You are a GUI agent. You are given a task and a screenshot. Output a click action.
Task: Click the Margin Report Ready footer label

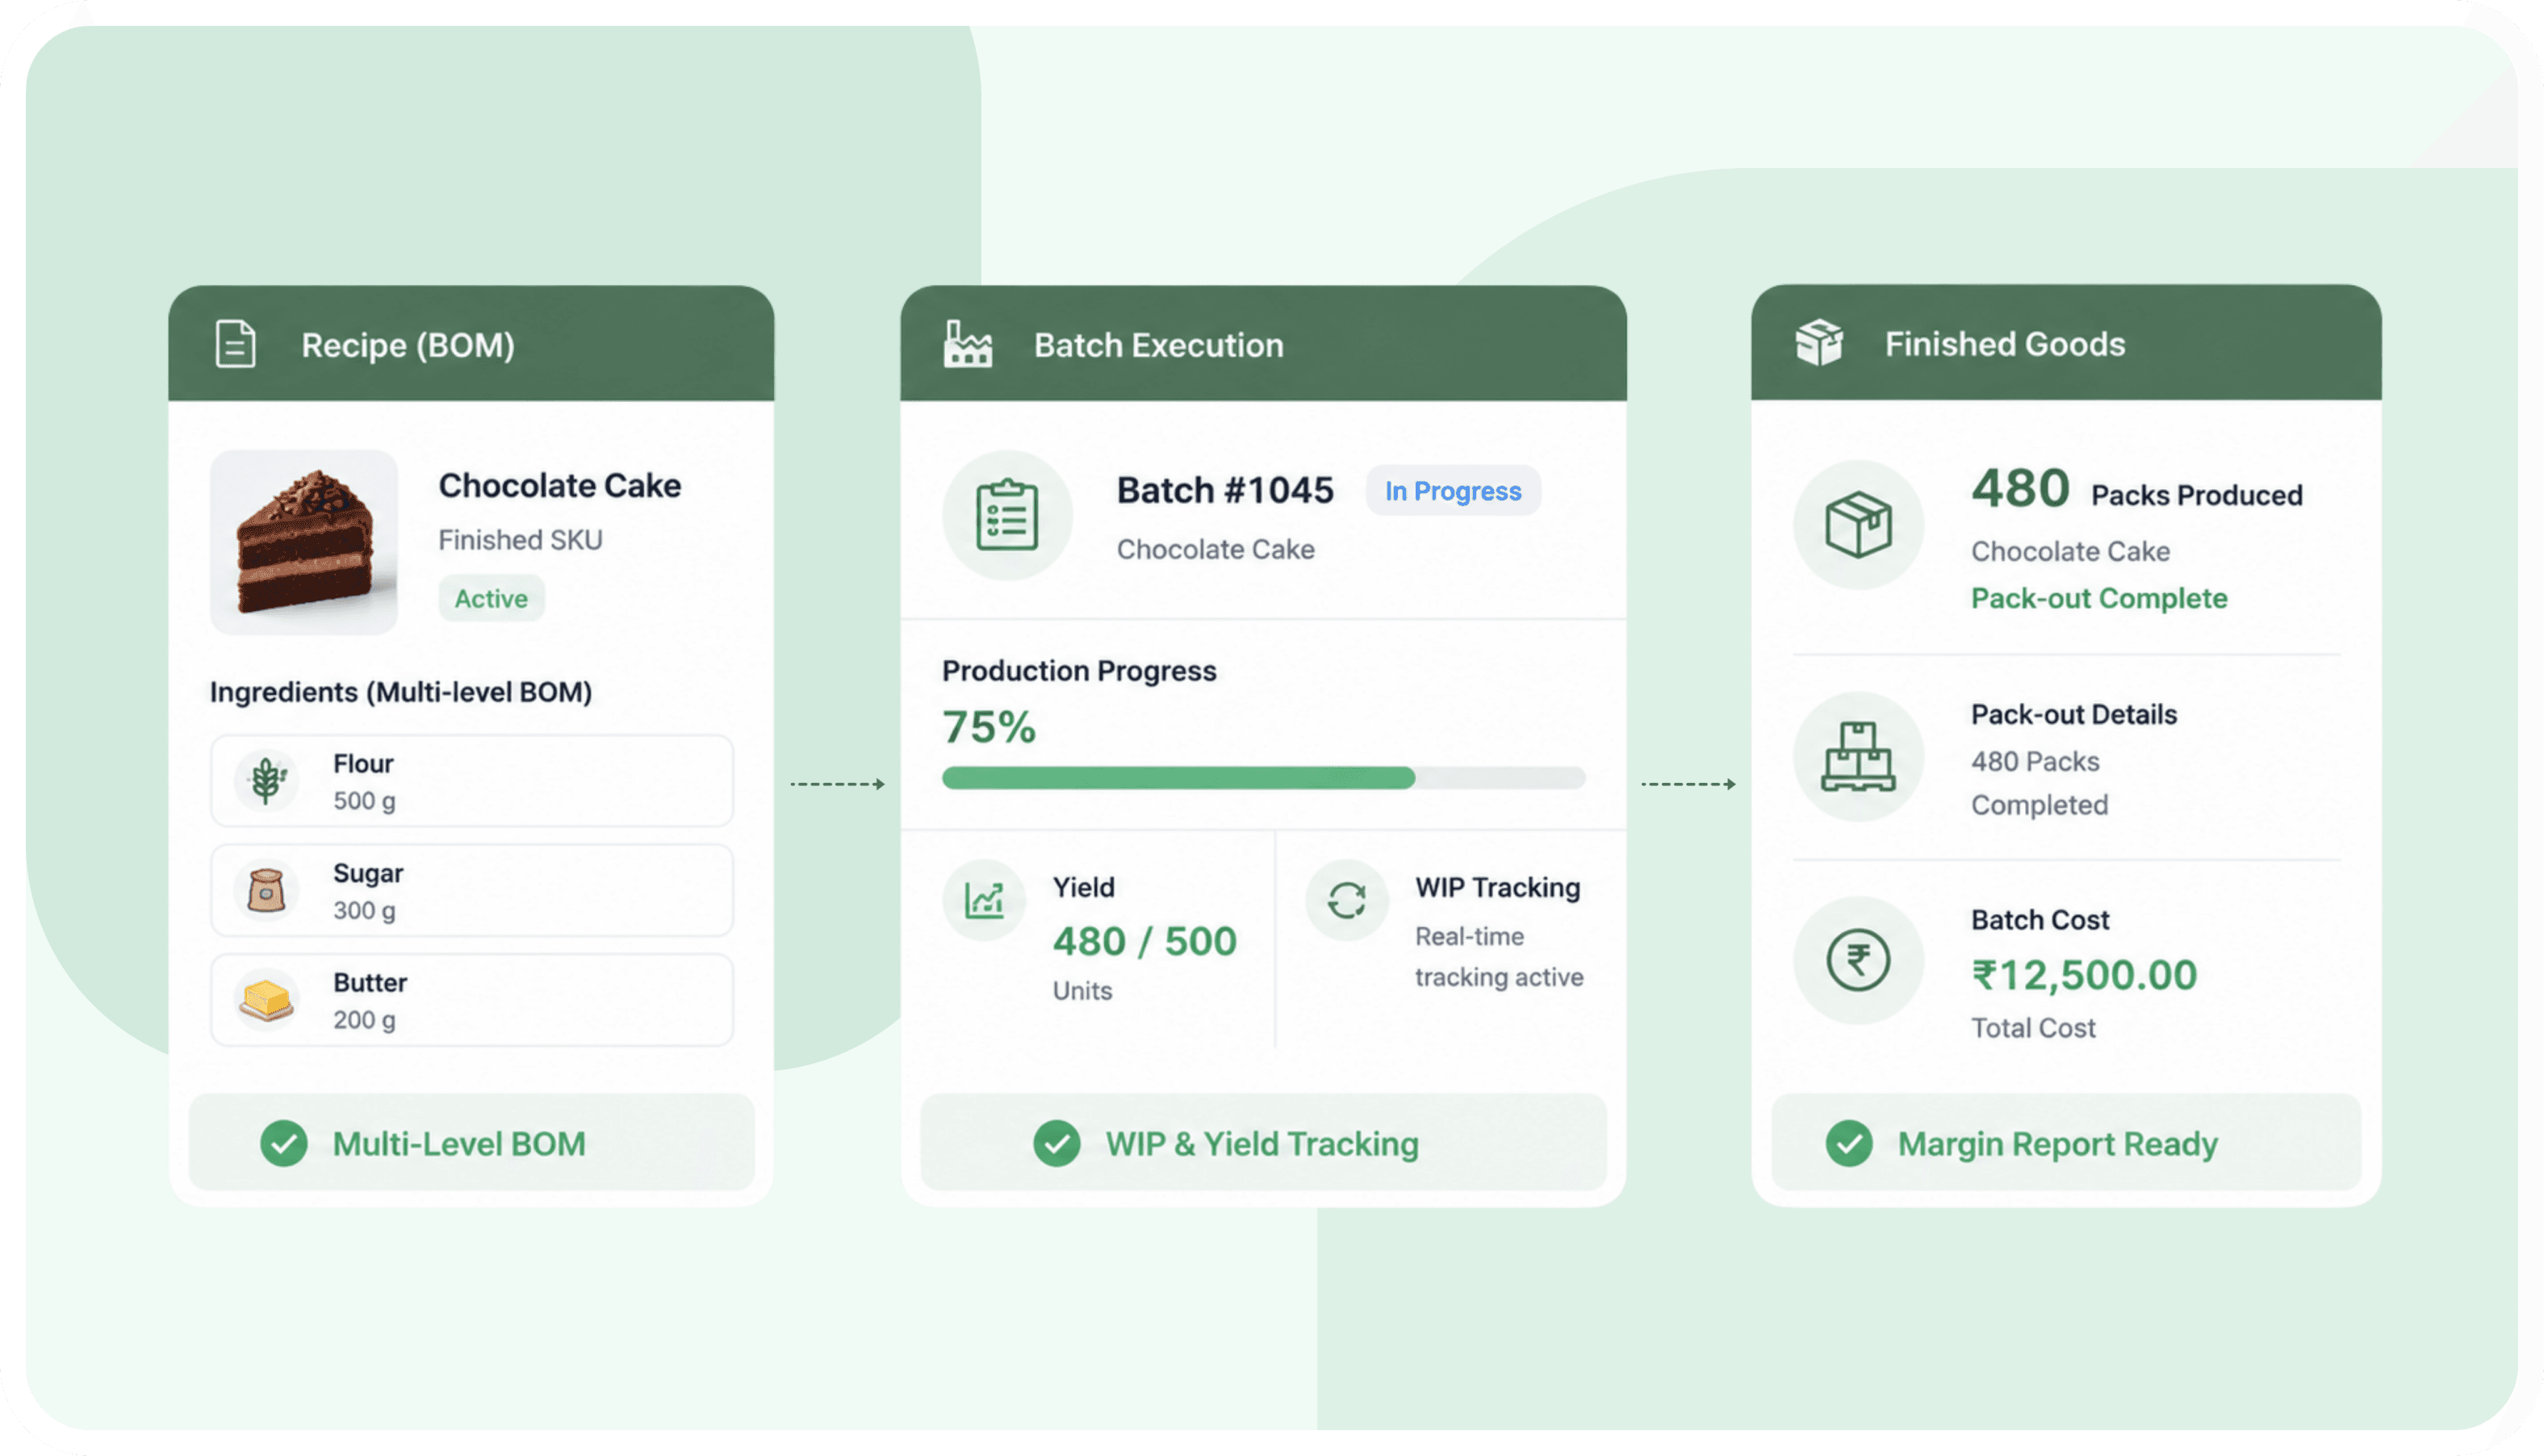(x=2058, y=1144)
